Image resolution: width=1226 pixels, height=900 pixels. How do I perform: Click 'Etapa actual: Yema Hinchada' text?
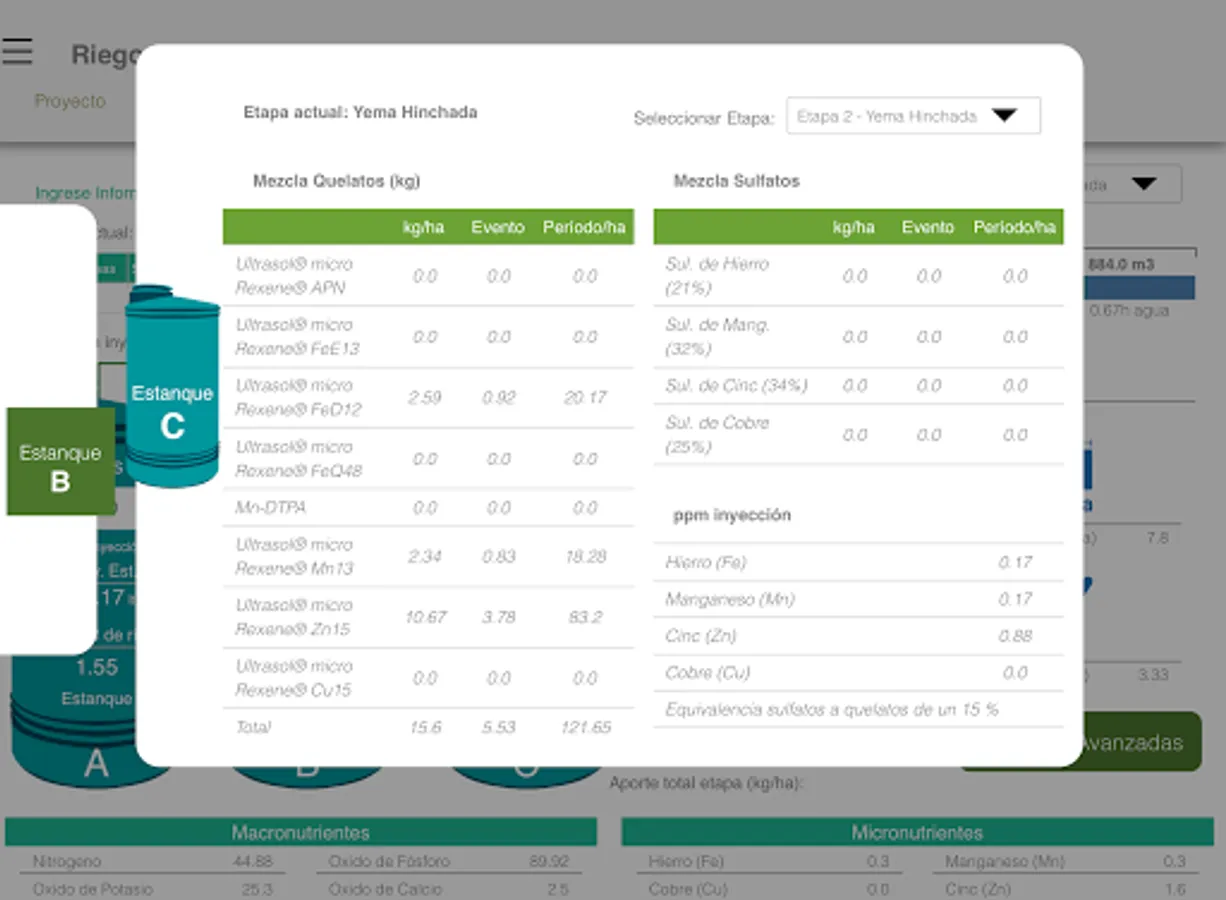(360, 112)
